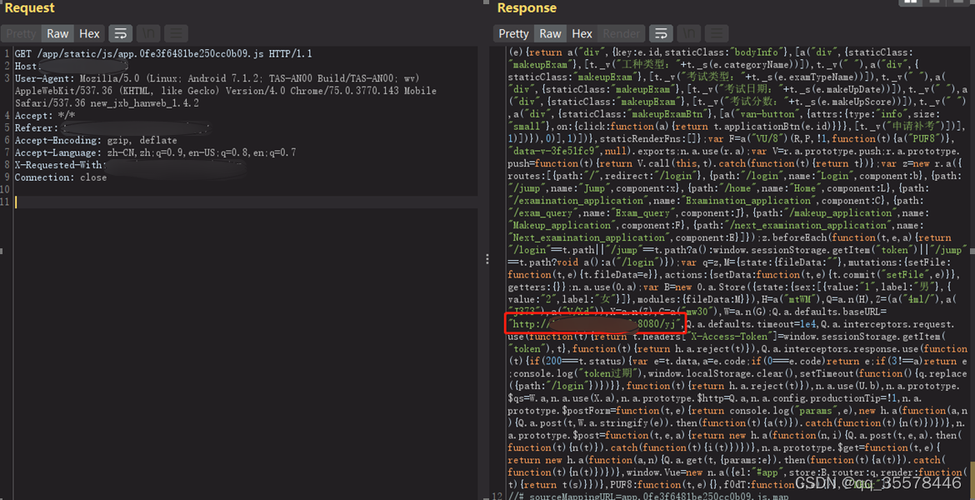Click the Connection: close header line
The image size is (975, 500).
pyautogui.click(x=61, y=178)
